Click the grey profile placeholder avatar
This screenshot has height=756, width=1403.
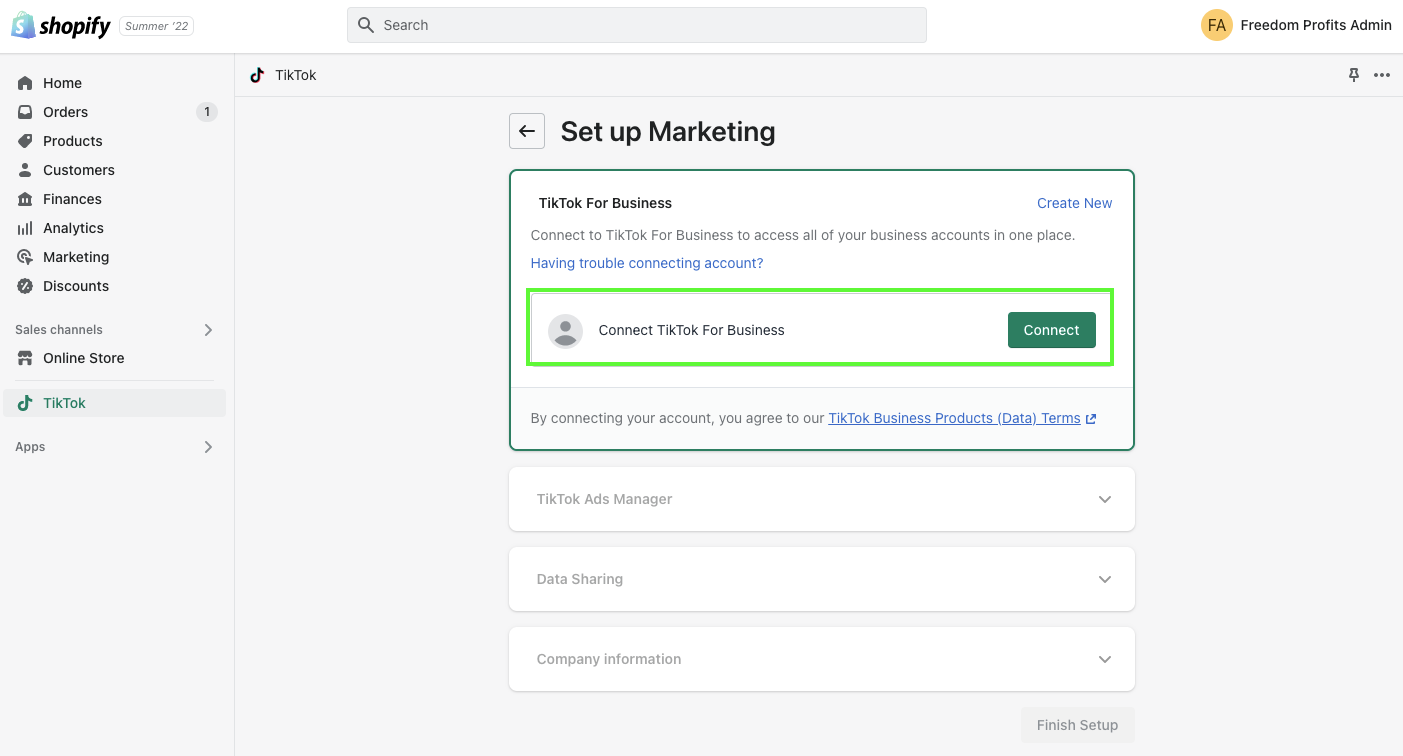pyautogui.click(x=565, y=330)
